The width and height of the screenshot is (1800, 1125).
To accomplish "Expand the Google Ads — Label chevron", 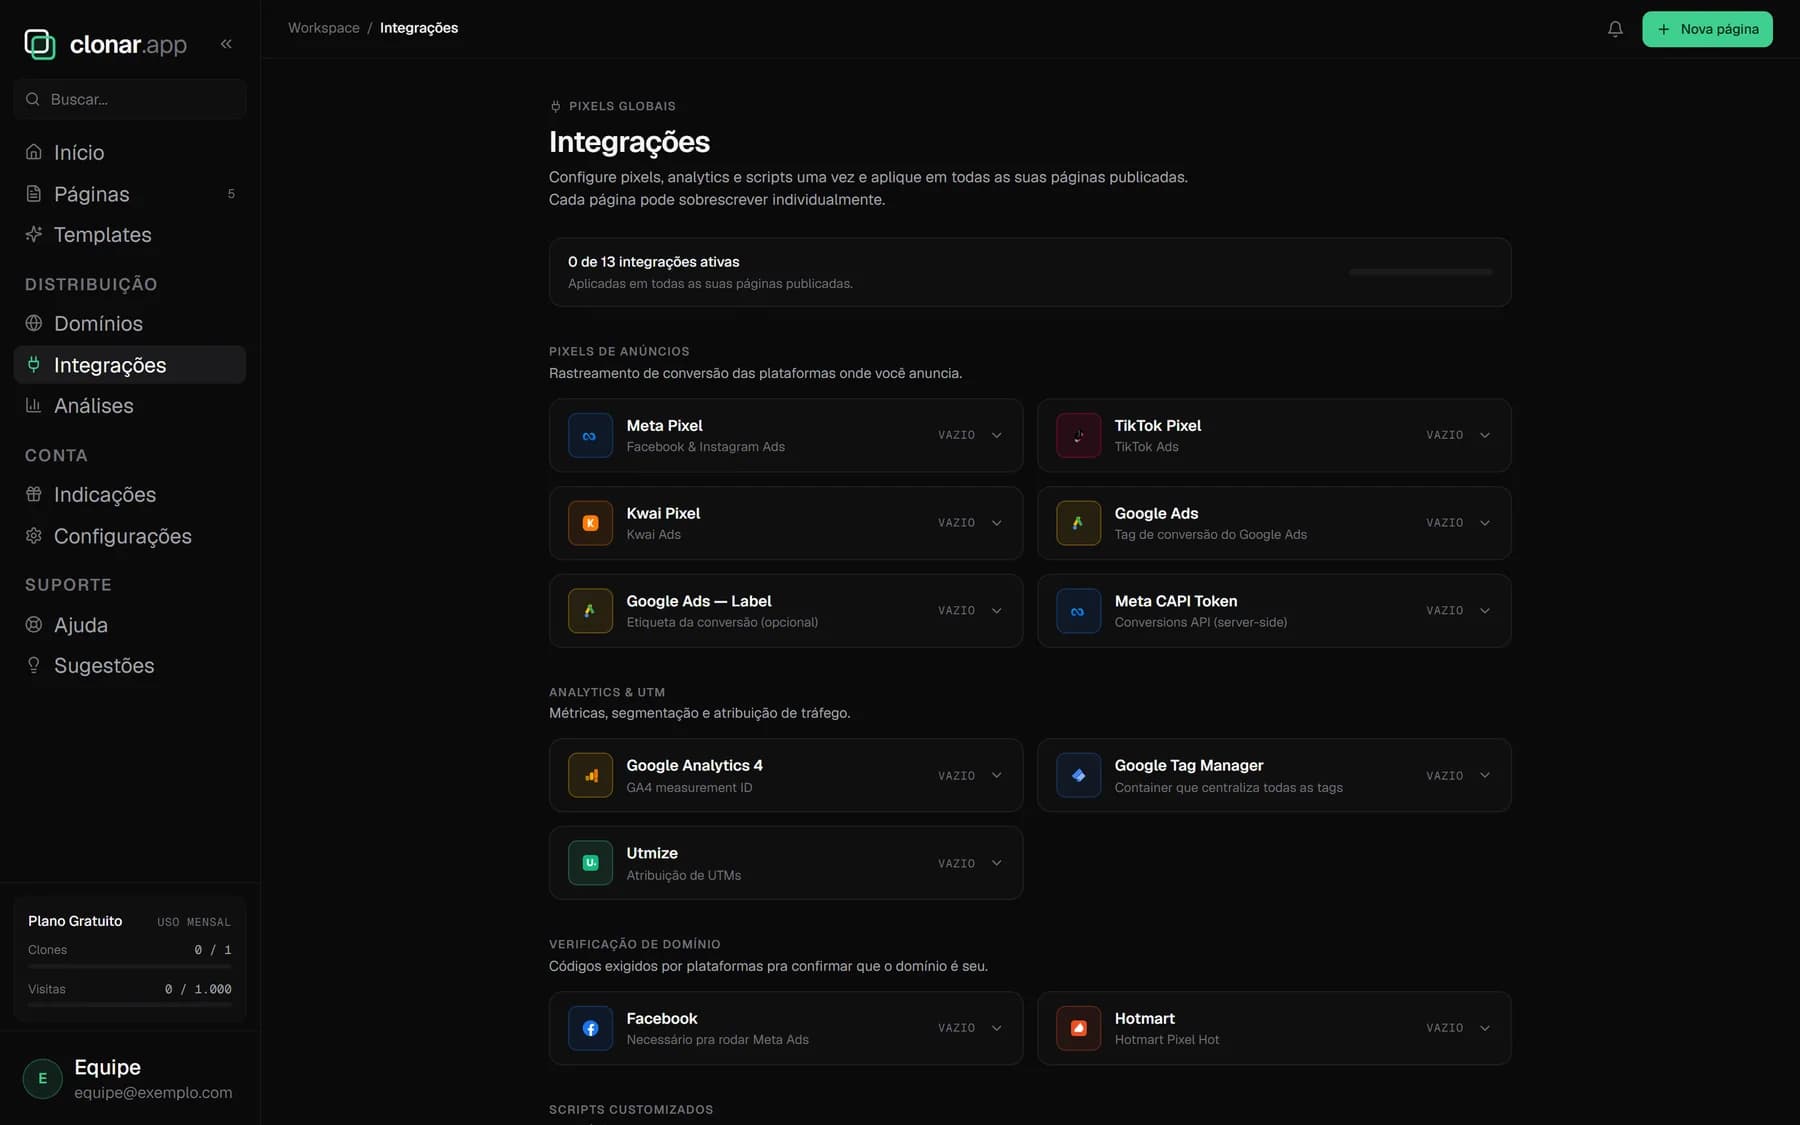I will pos(996,611).
